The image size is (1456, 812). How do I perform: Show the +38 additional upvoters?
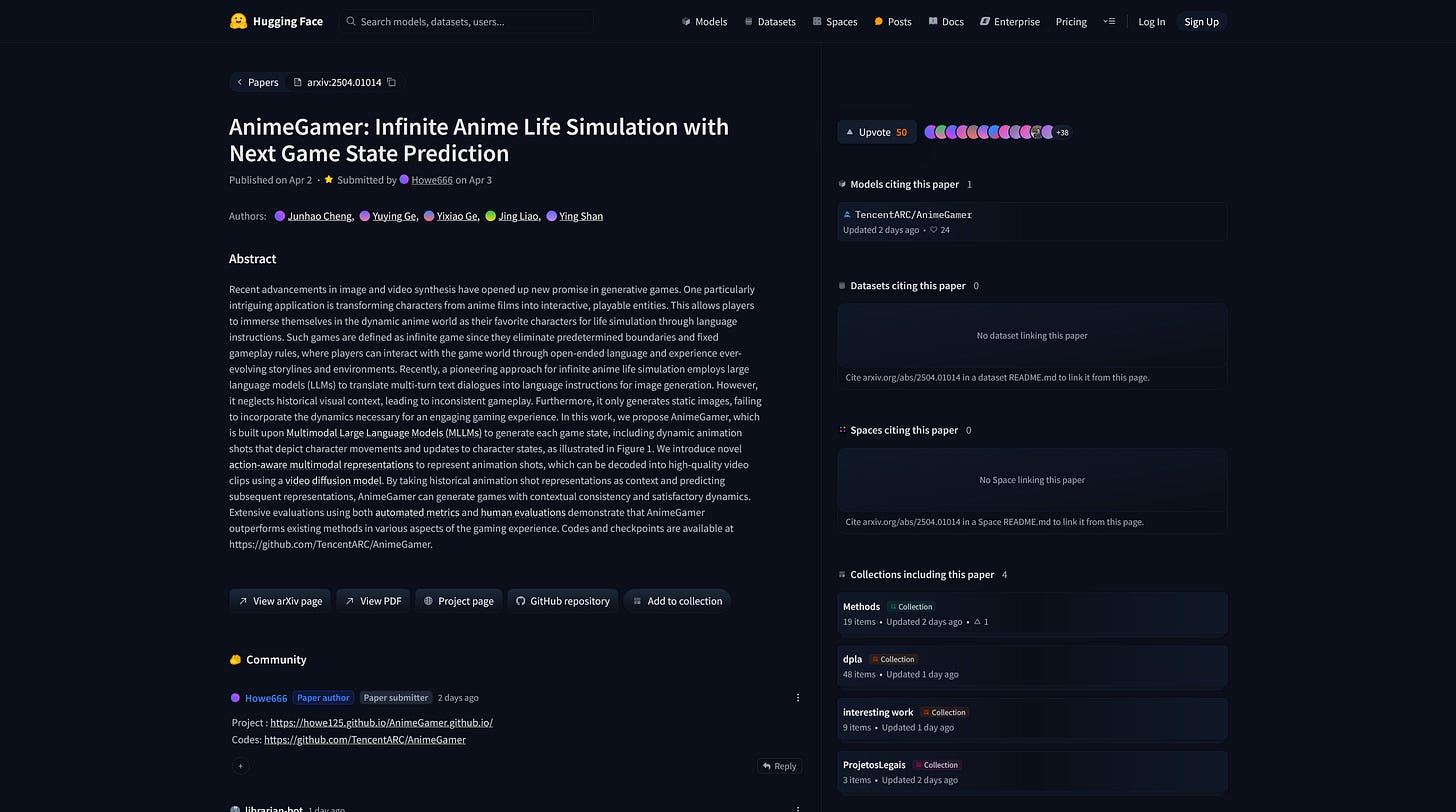click(1062, 132)
